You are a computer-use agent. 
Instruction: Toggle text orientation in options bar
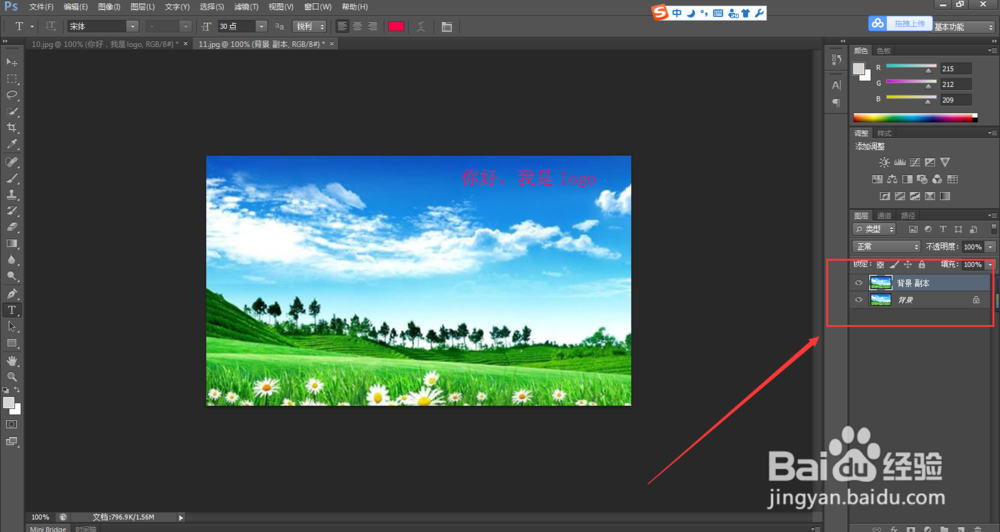click(50, 26)
